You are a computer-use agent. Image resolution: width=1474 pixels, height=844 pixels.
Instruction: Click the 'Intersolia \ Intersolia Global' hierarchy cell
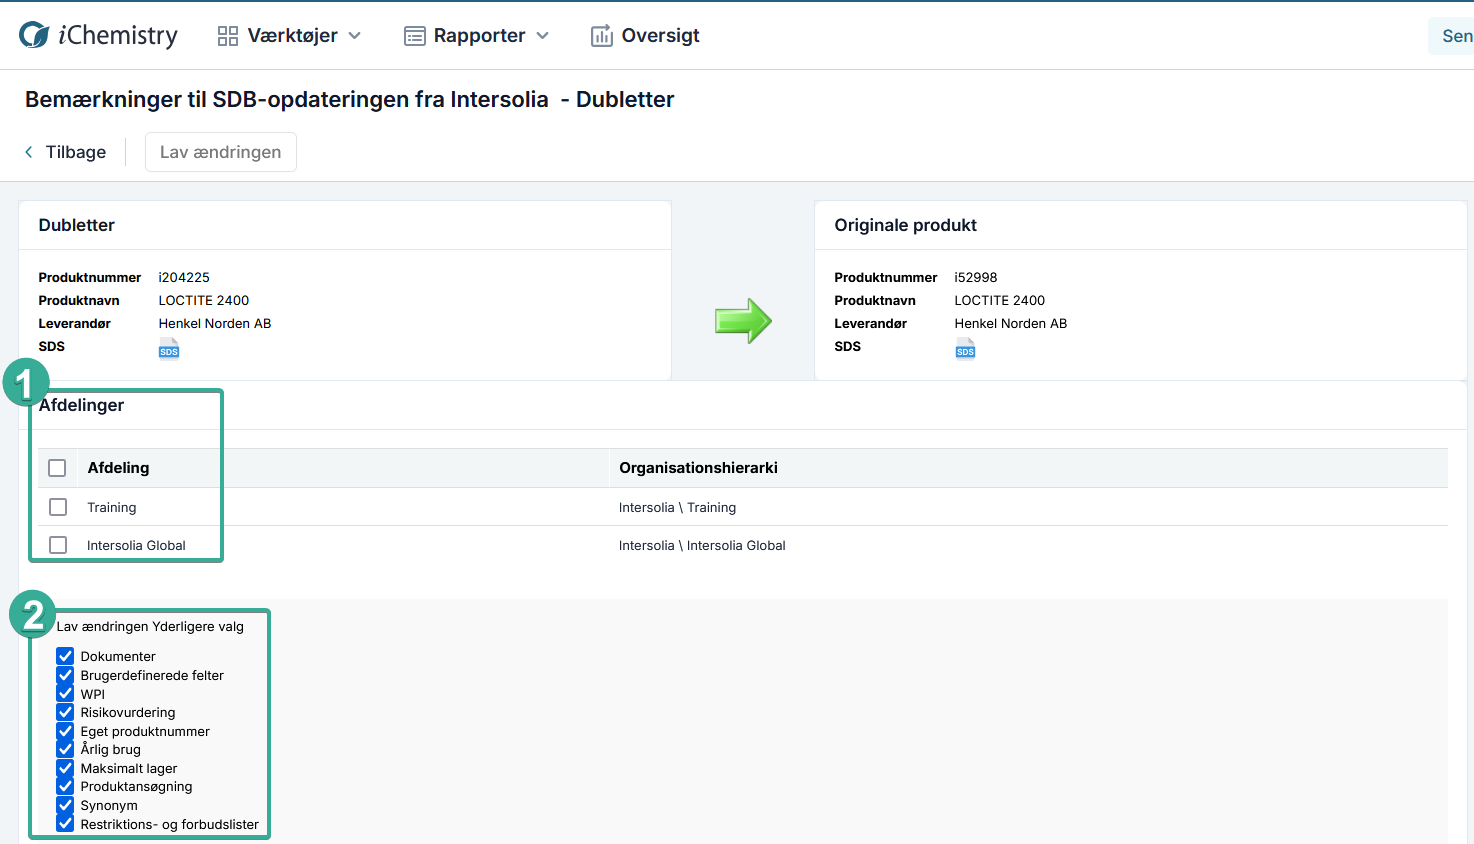coord(702,546)
